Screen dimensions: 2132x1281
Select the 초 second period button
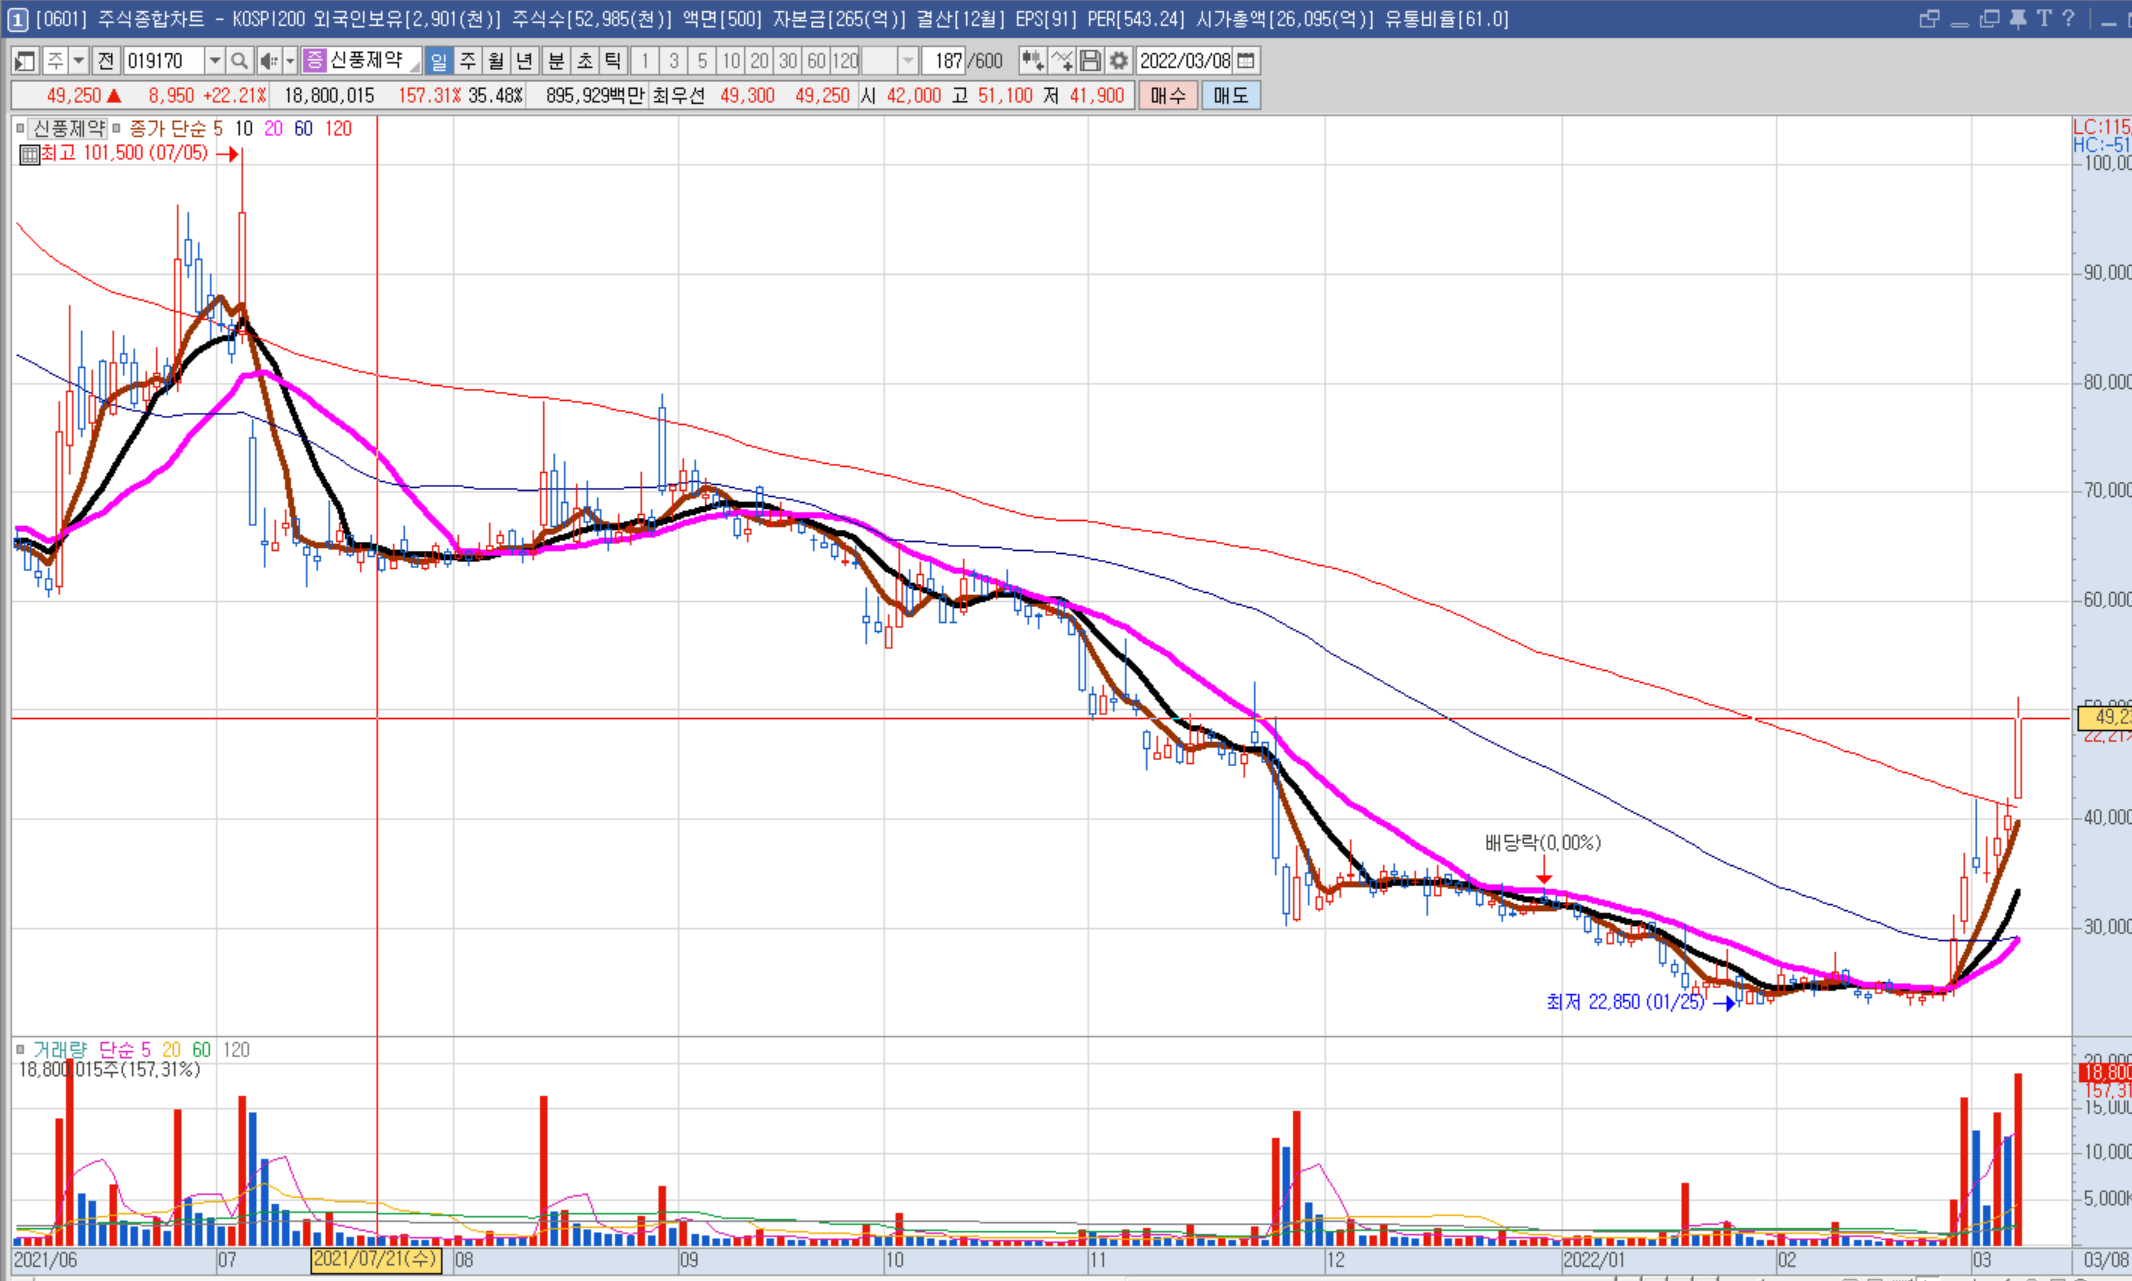click(x=585, y=61)
